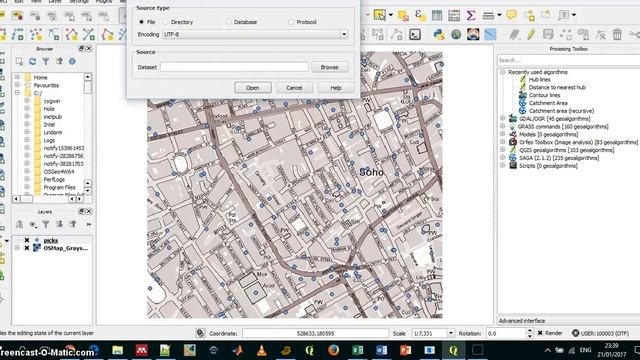Screen dimensions: 640x360
Task: Expand the GRASS commands group
Action: pyautogui.click(x=502, y=126)
